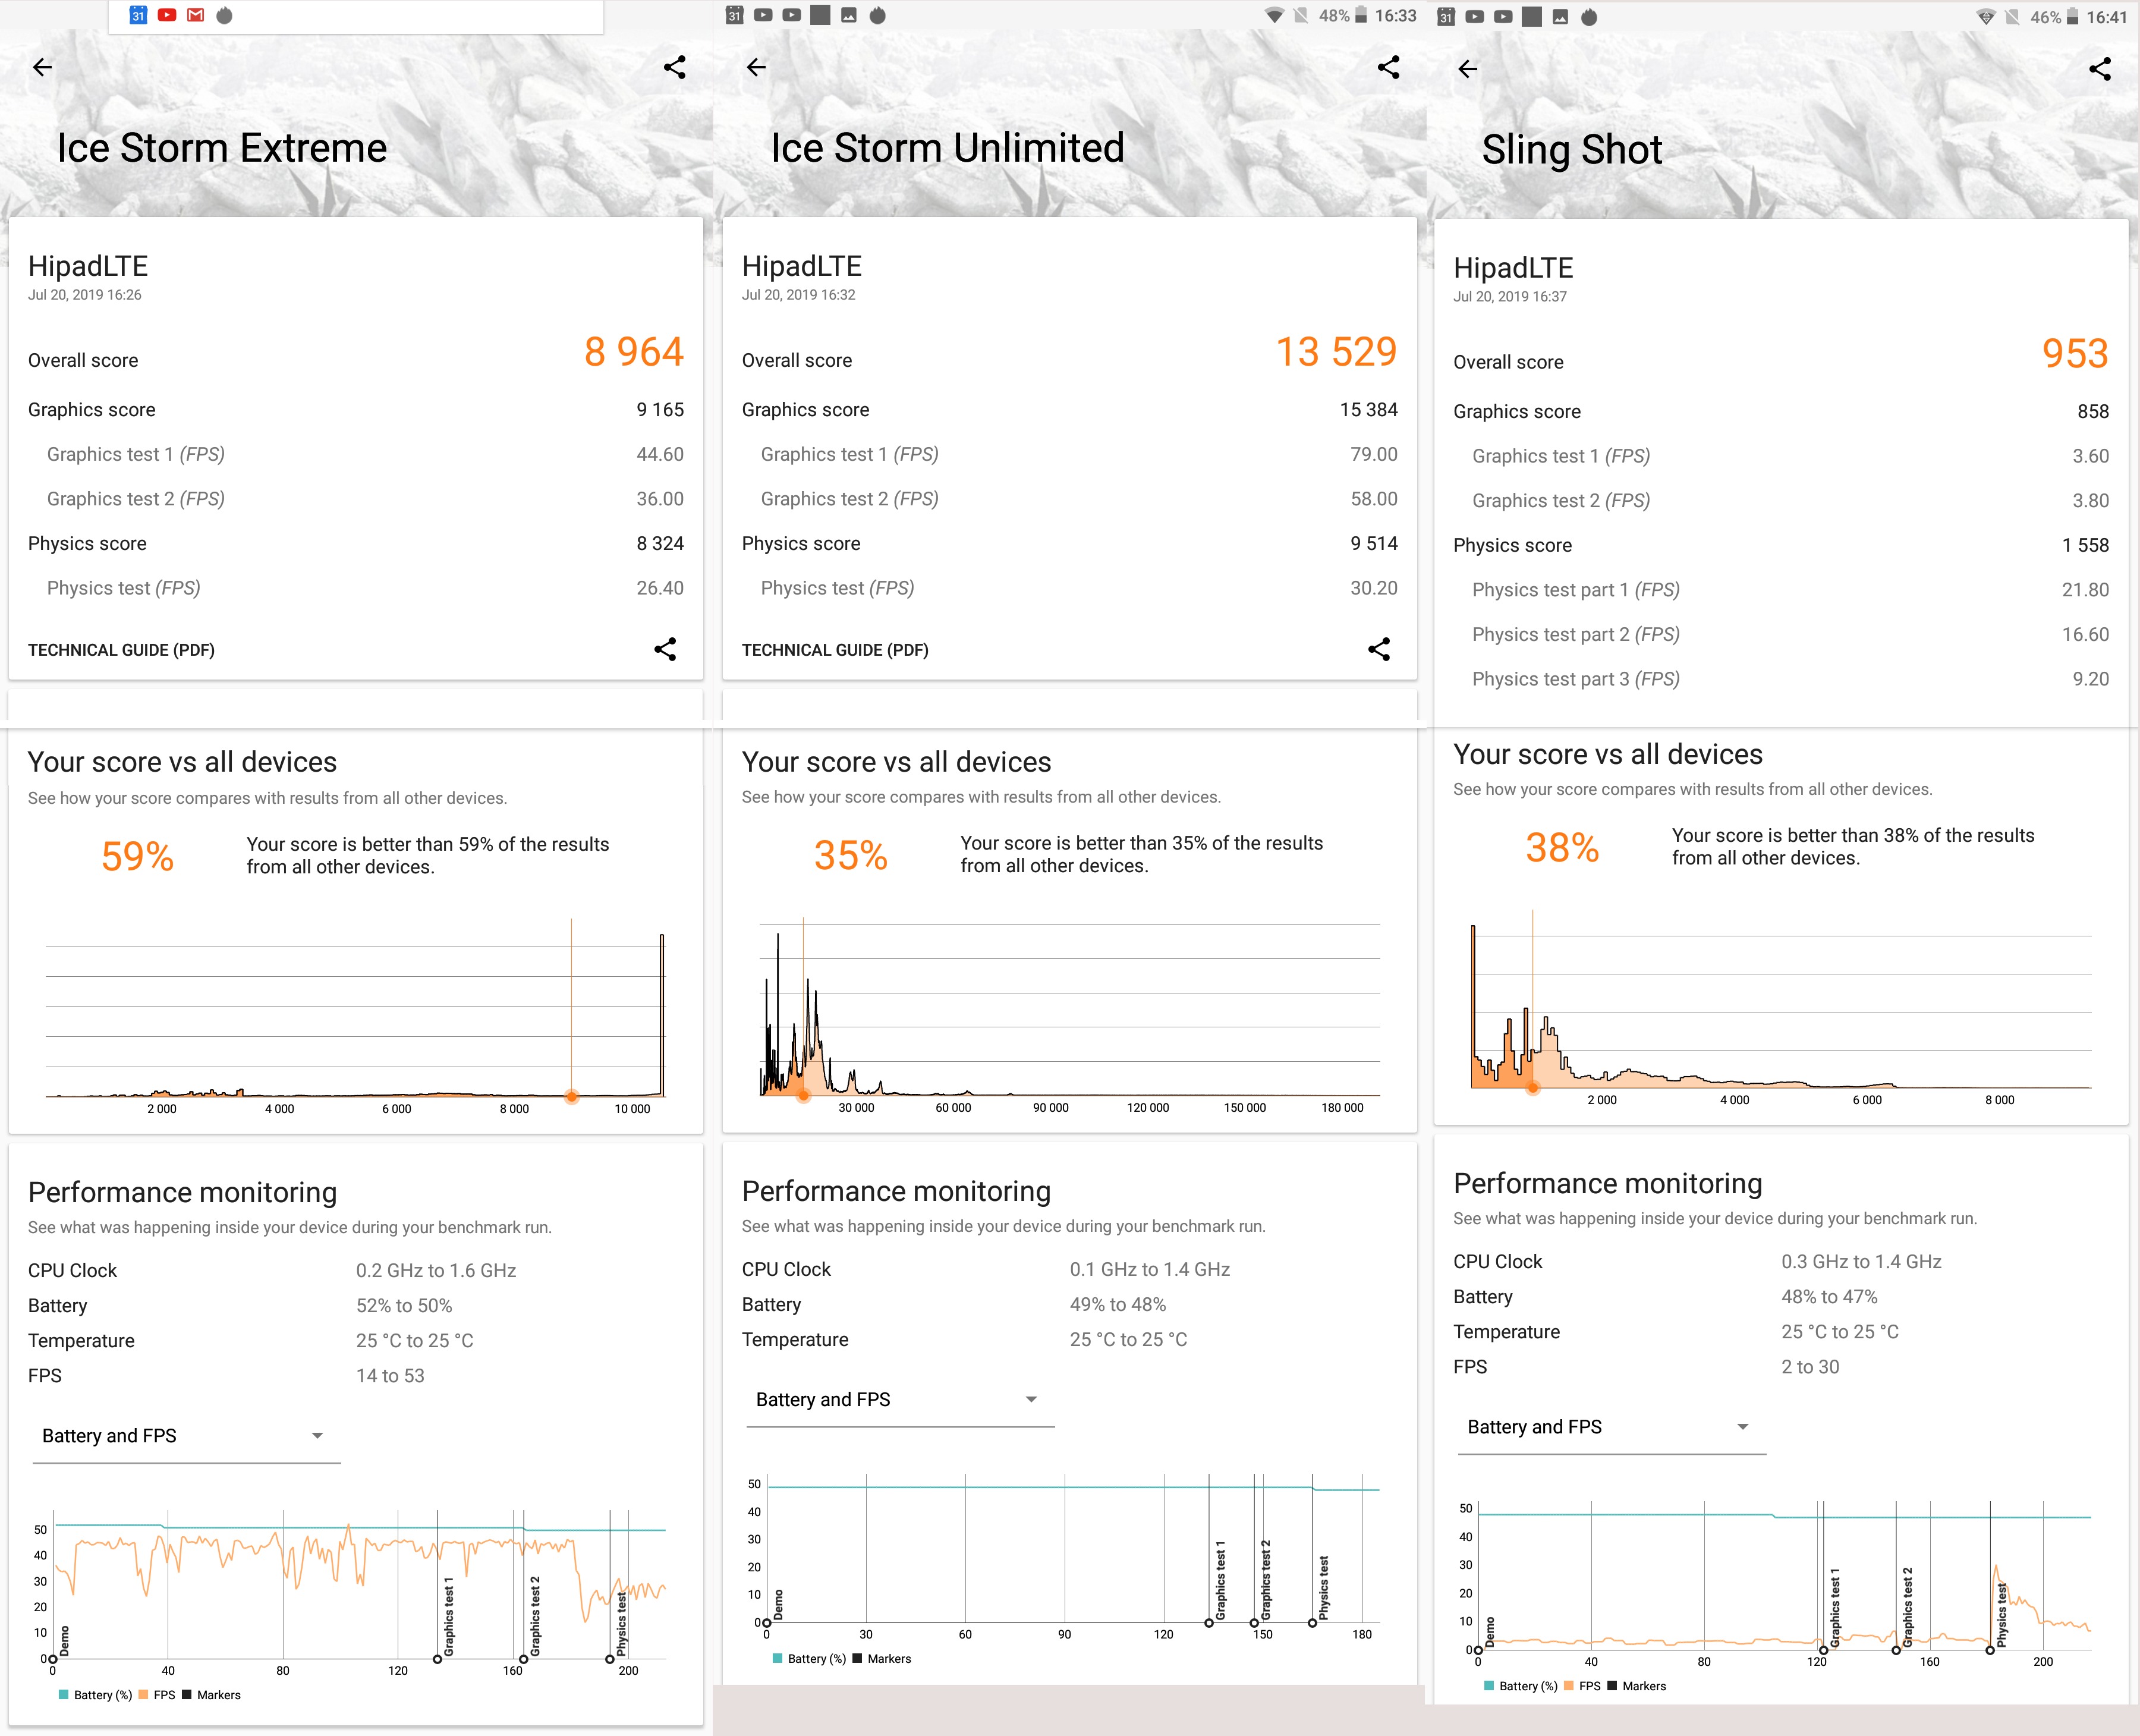Tap calendar notification icon in left status bar

pyautogui.click(x=138, y=15)
